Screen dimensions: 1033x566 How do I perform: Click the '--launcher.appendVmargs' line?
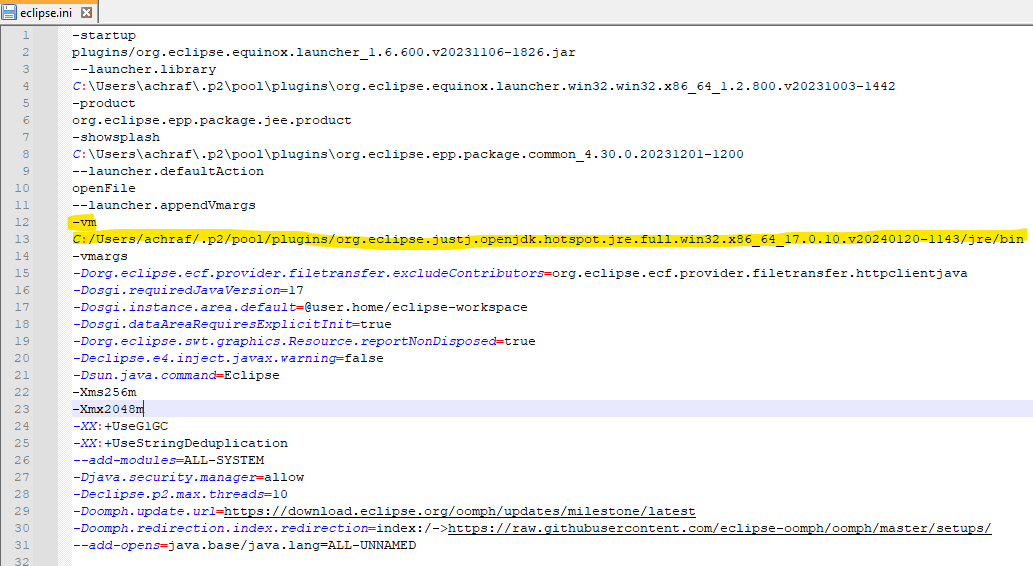[164, 206]
